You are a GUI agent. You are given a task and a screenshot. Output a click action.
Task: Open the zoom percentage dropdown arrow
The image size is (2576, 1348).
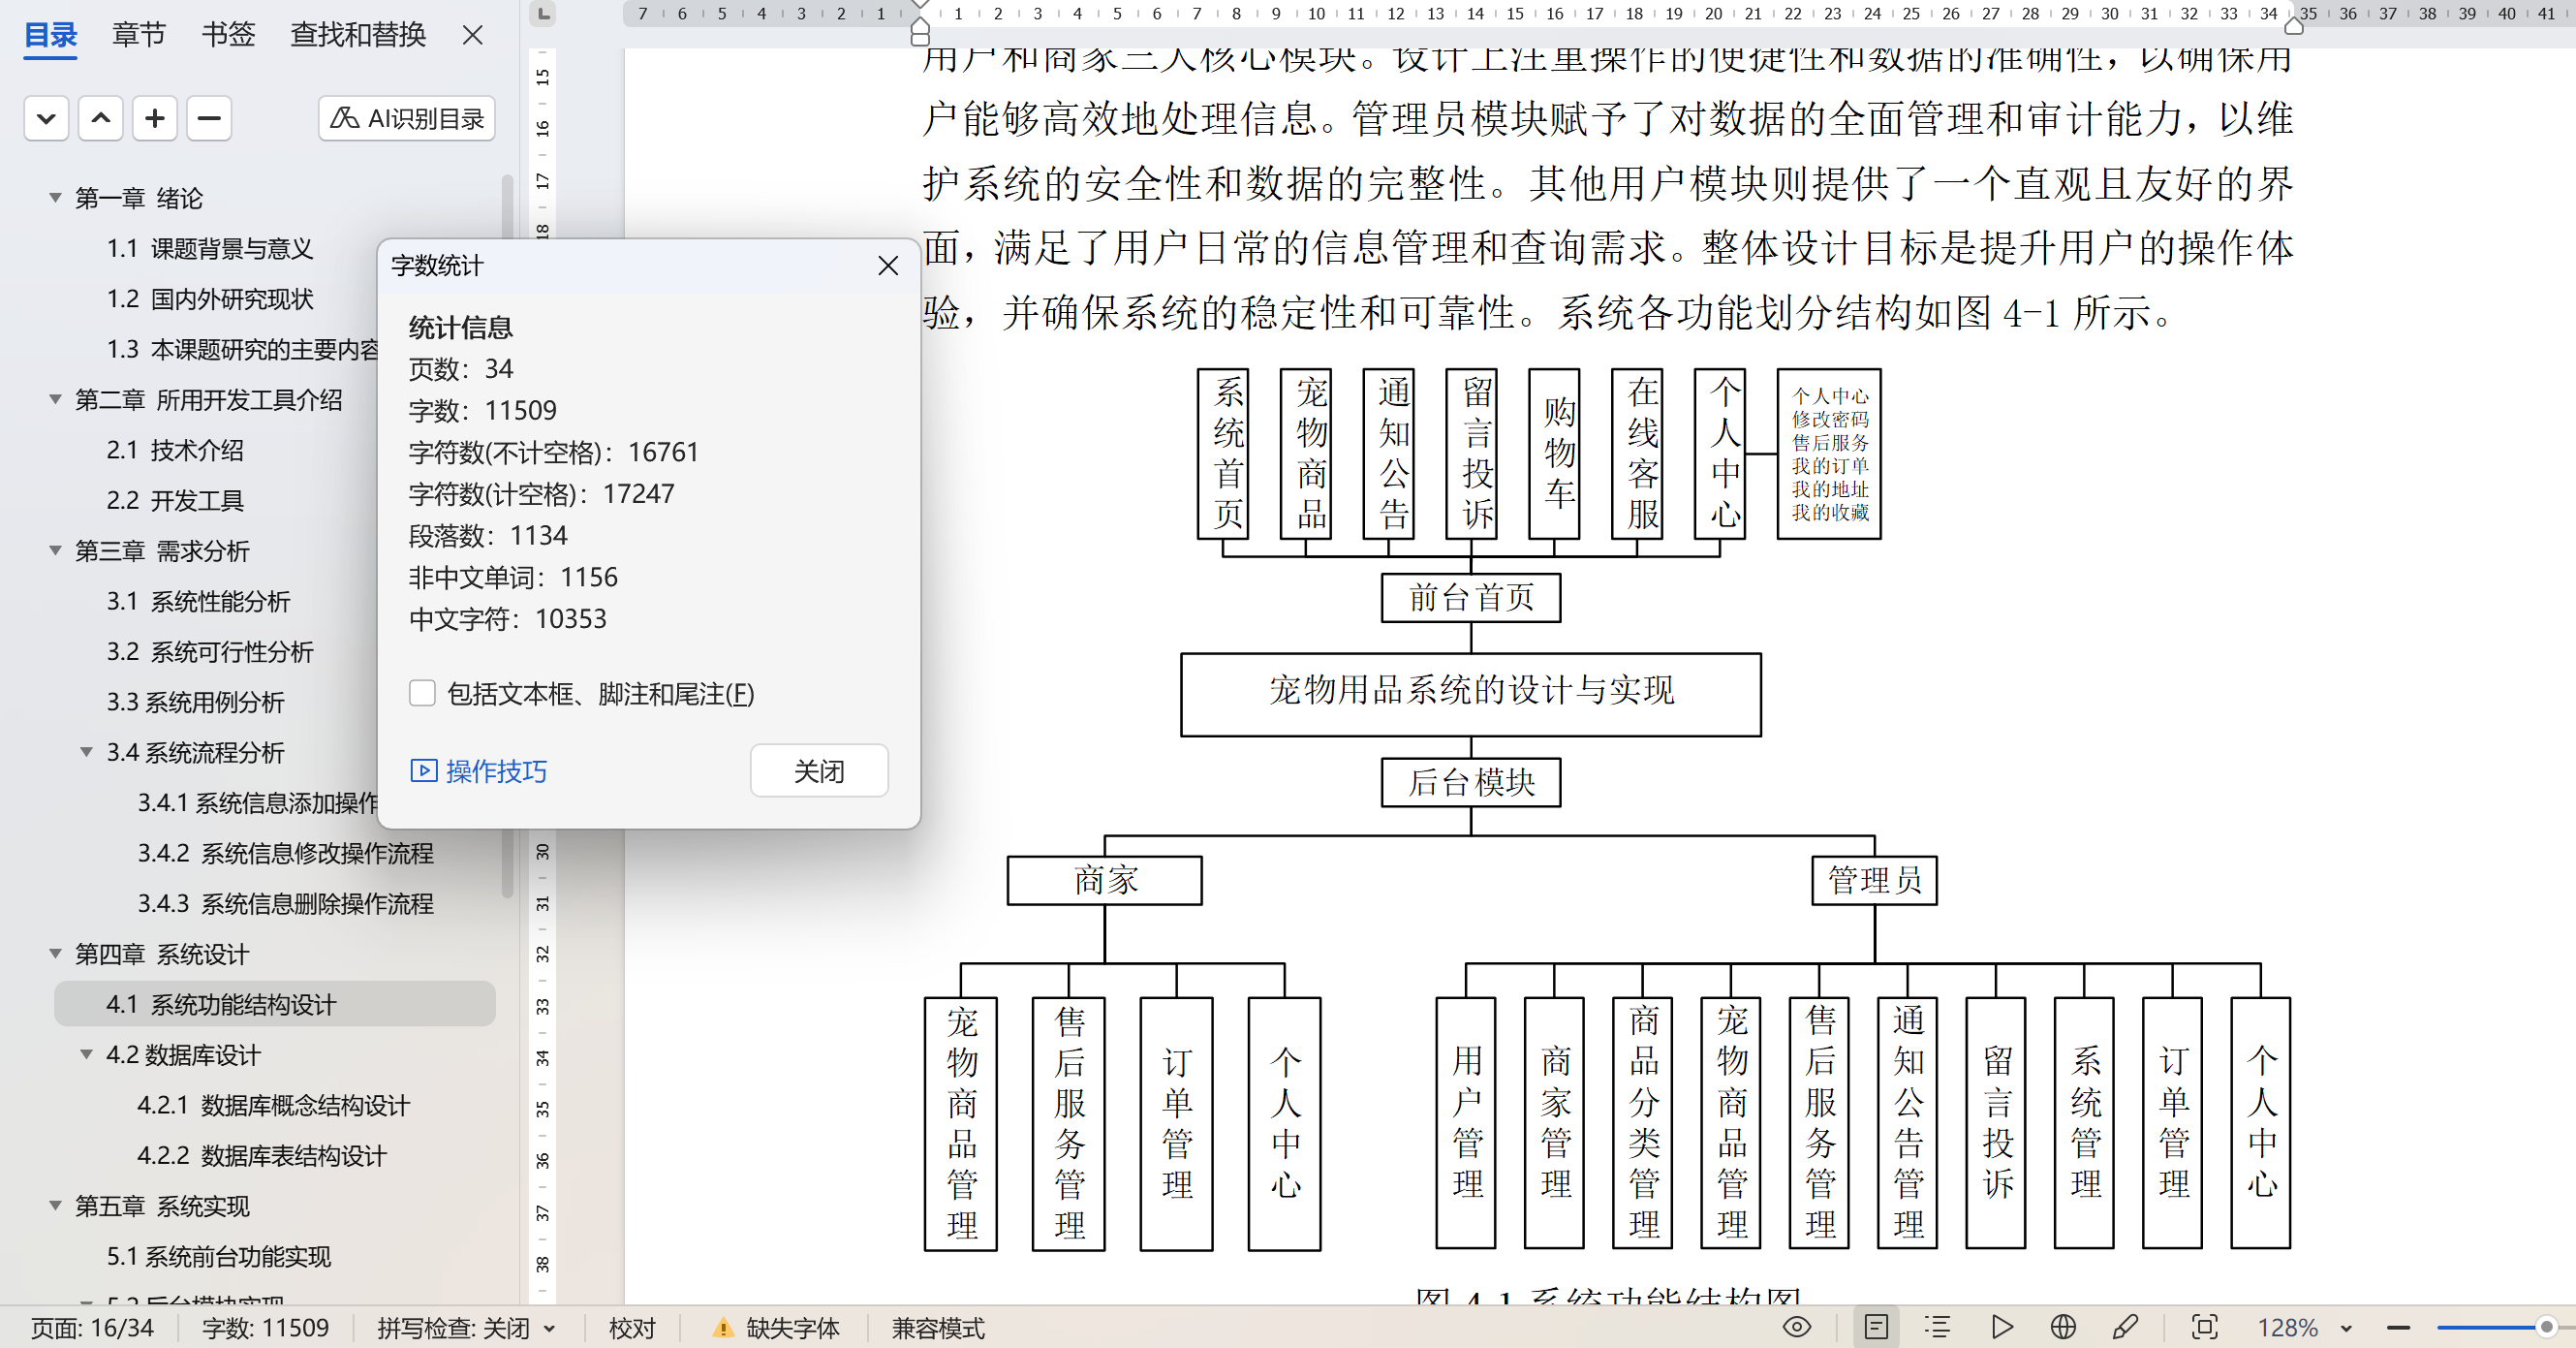tap(2345, 1328)
